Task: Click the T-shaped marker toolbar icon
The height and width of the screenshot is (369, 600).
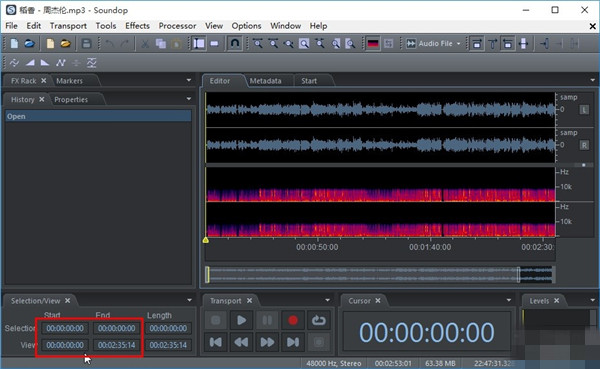Action: click(492, 44)
